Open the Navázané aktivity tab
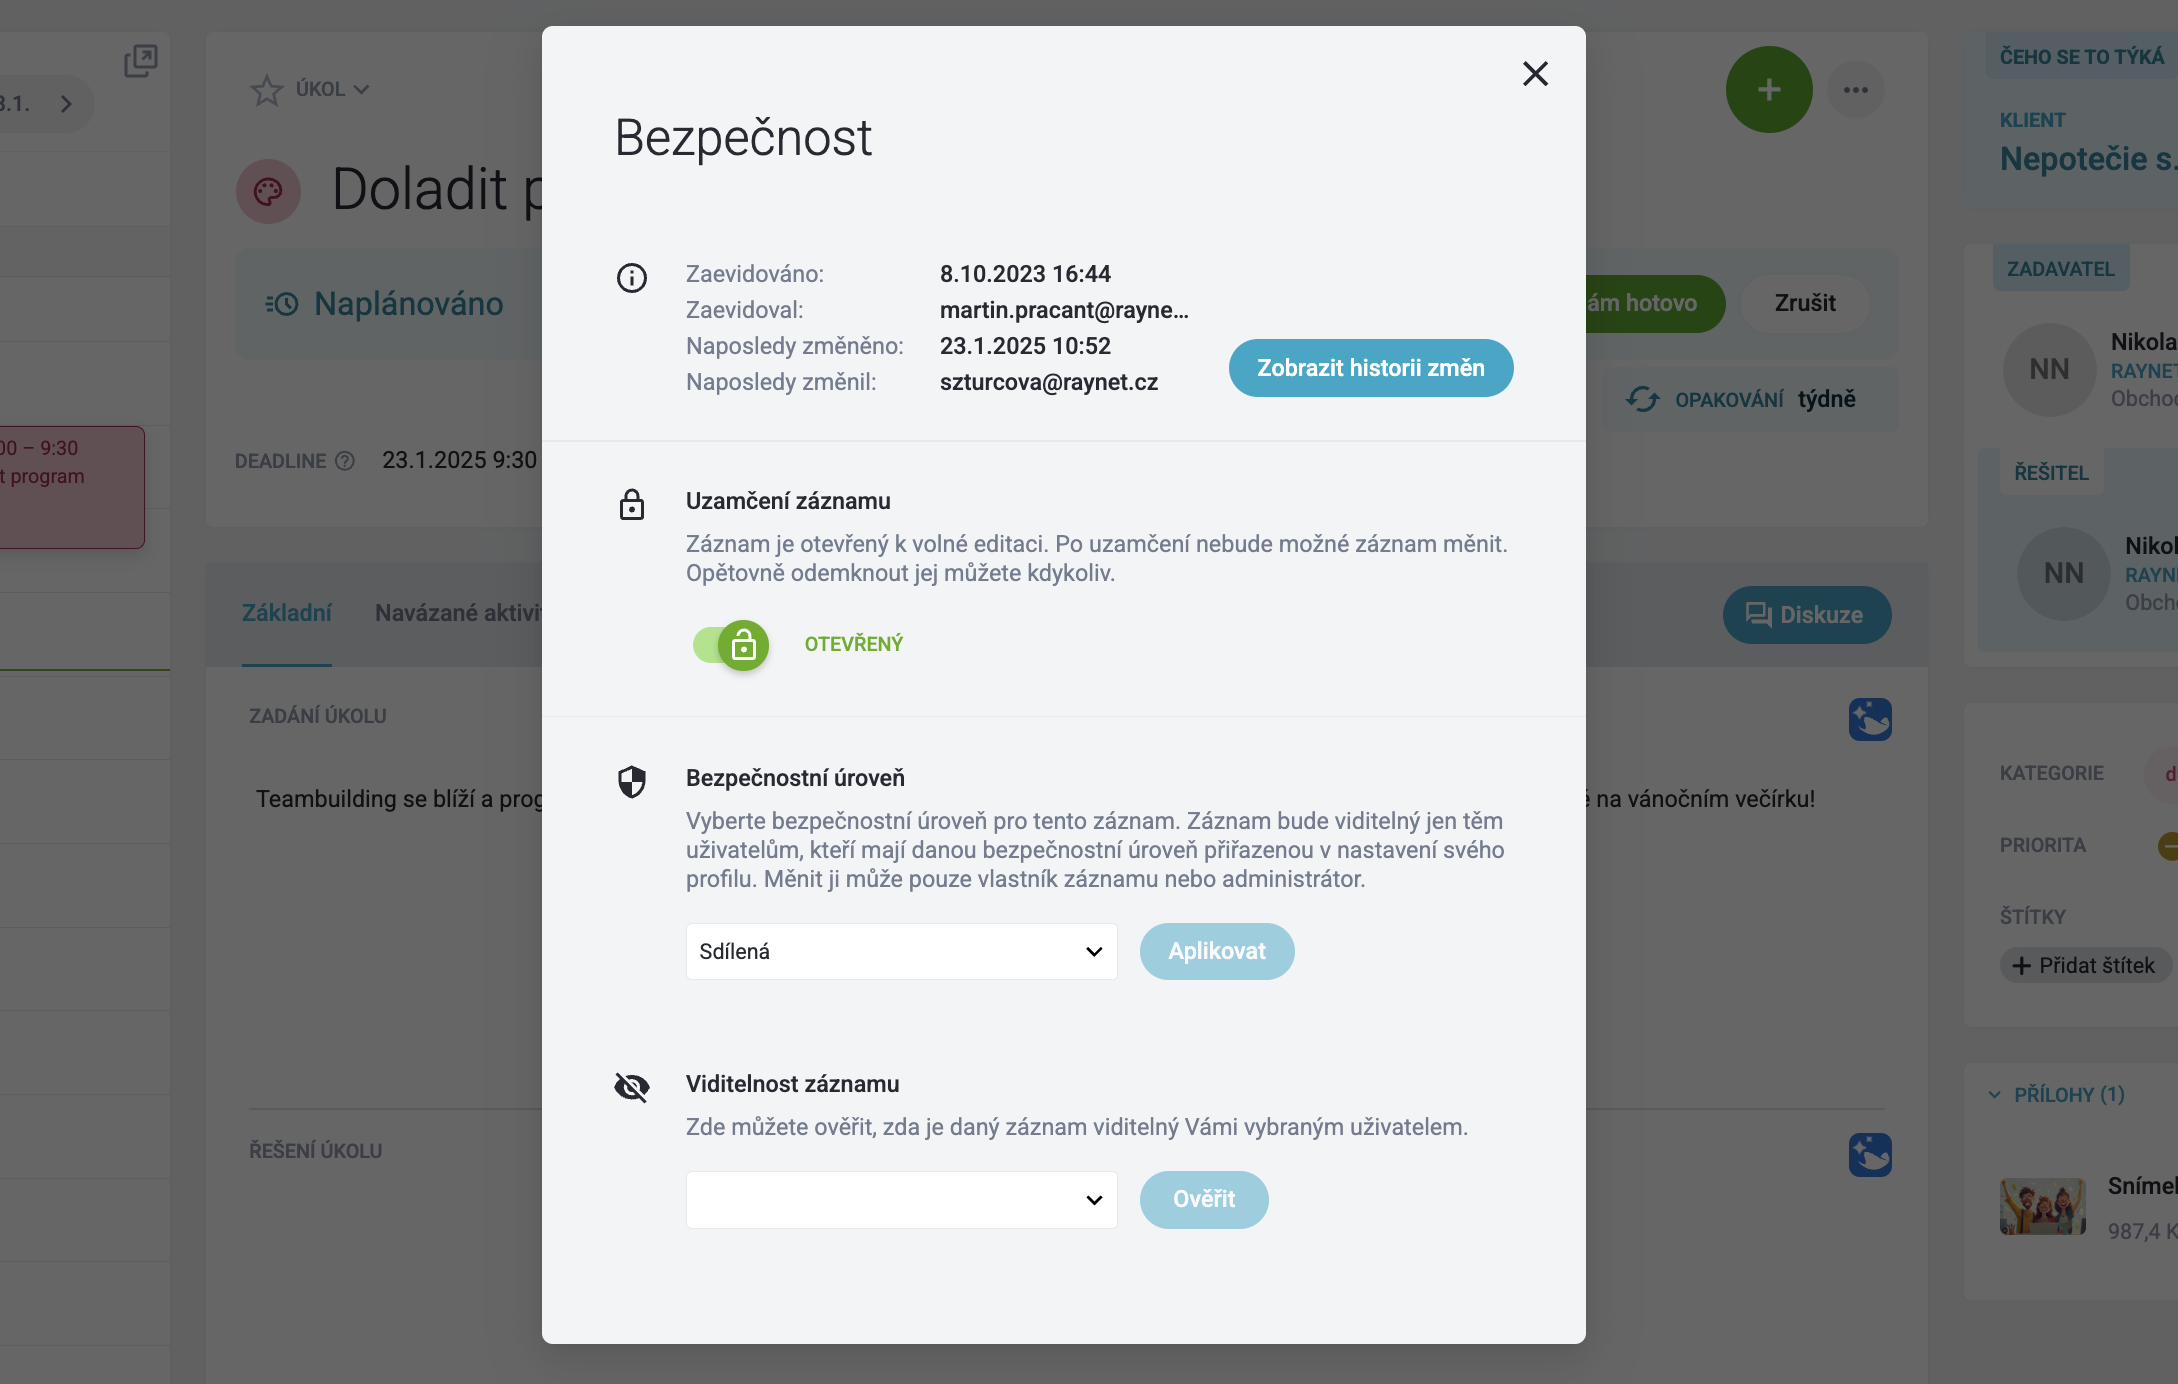This screenshot has width=2178, height=1384. 458,613
